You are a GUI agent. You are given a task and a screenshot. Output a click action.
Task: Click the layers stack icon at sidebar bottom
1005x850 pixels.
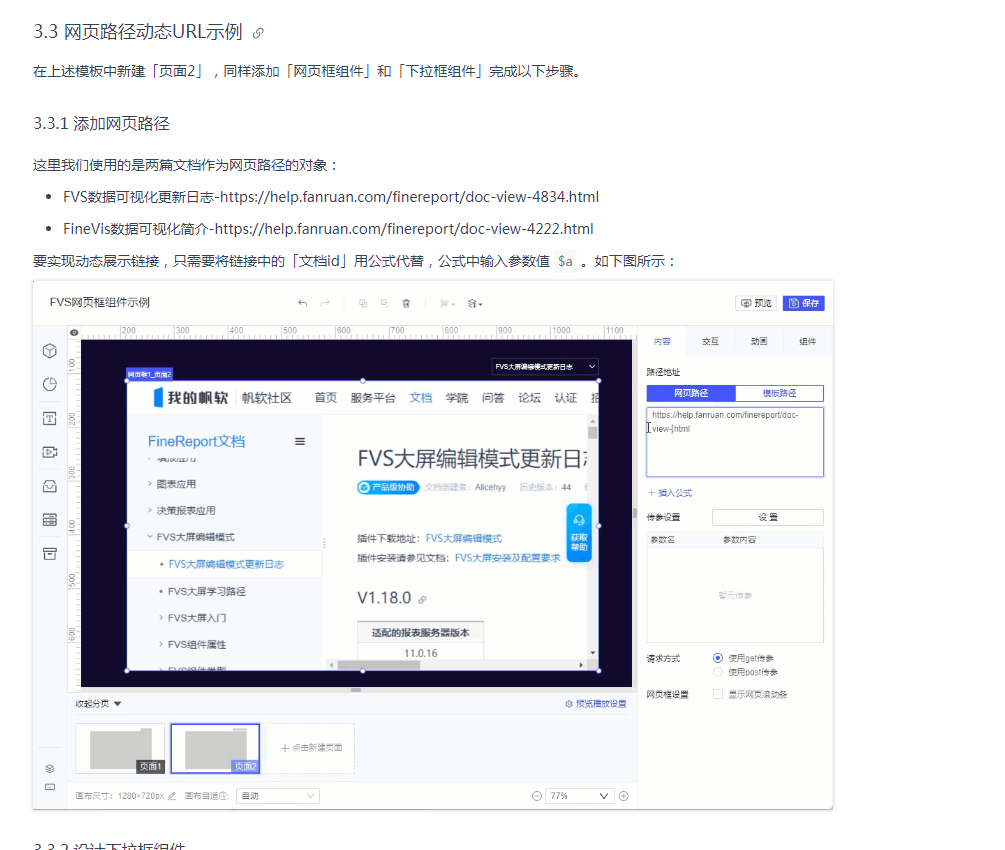[x=50, y=769]
